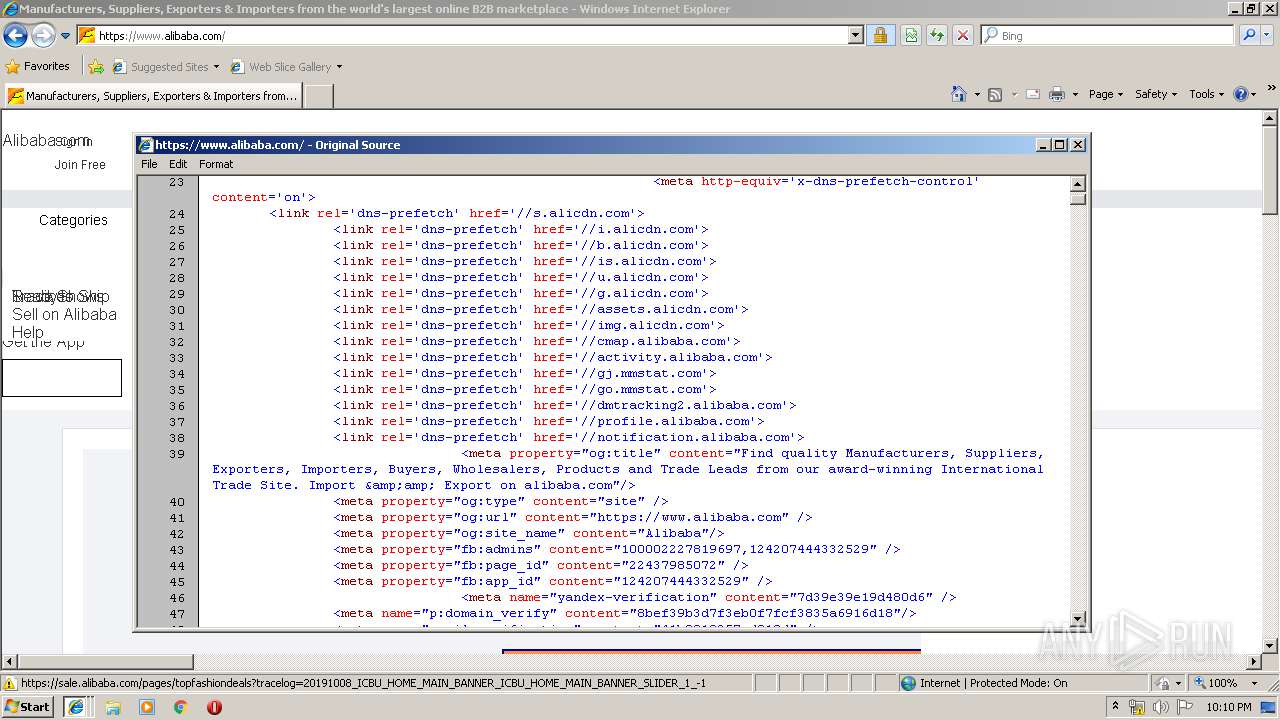Open Windows Explorer folder from taskbar
This screenshot has height=720, width=1280.
coord(113,707)
